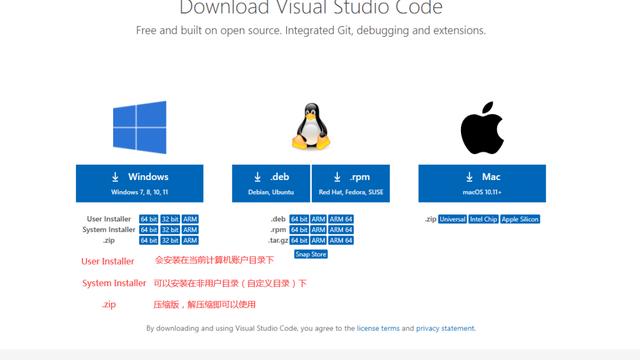Pick Linux .rpm ARM 64
Viewport: 640px width, 360px height.
click(x=341, y=230)
